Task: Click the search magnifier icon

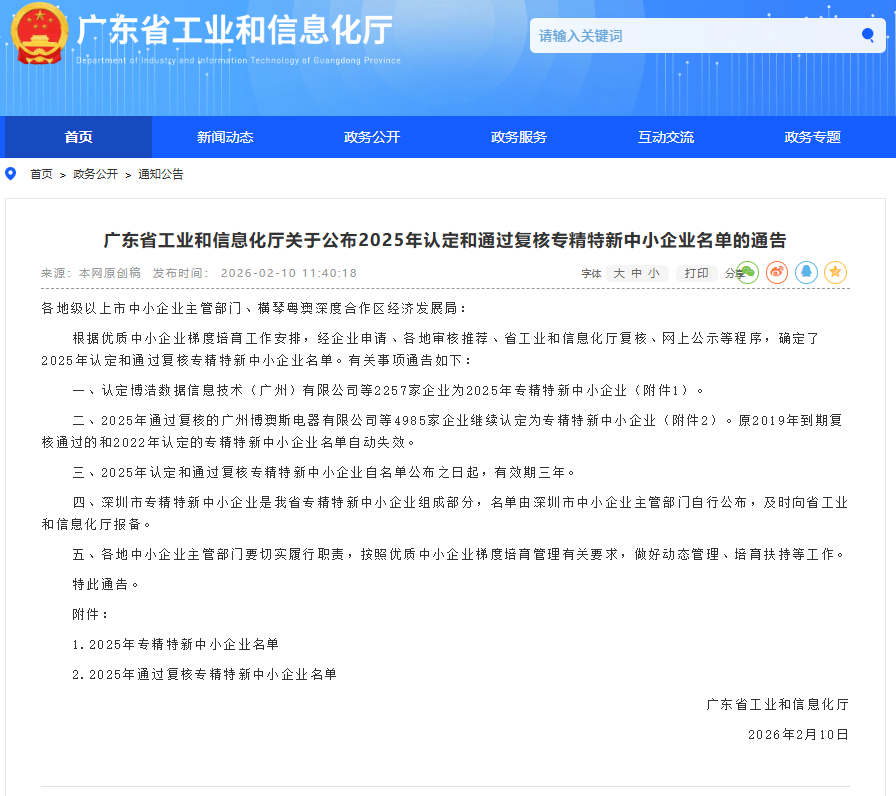Action: (x=867, y=36)
